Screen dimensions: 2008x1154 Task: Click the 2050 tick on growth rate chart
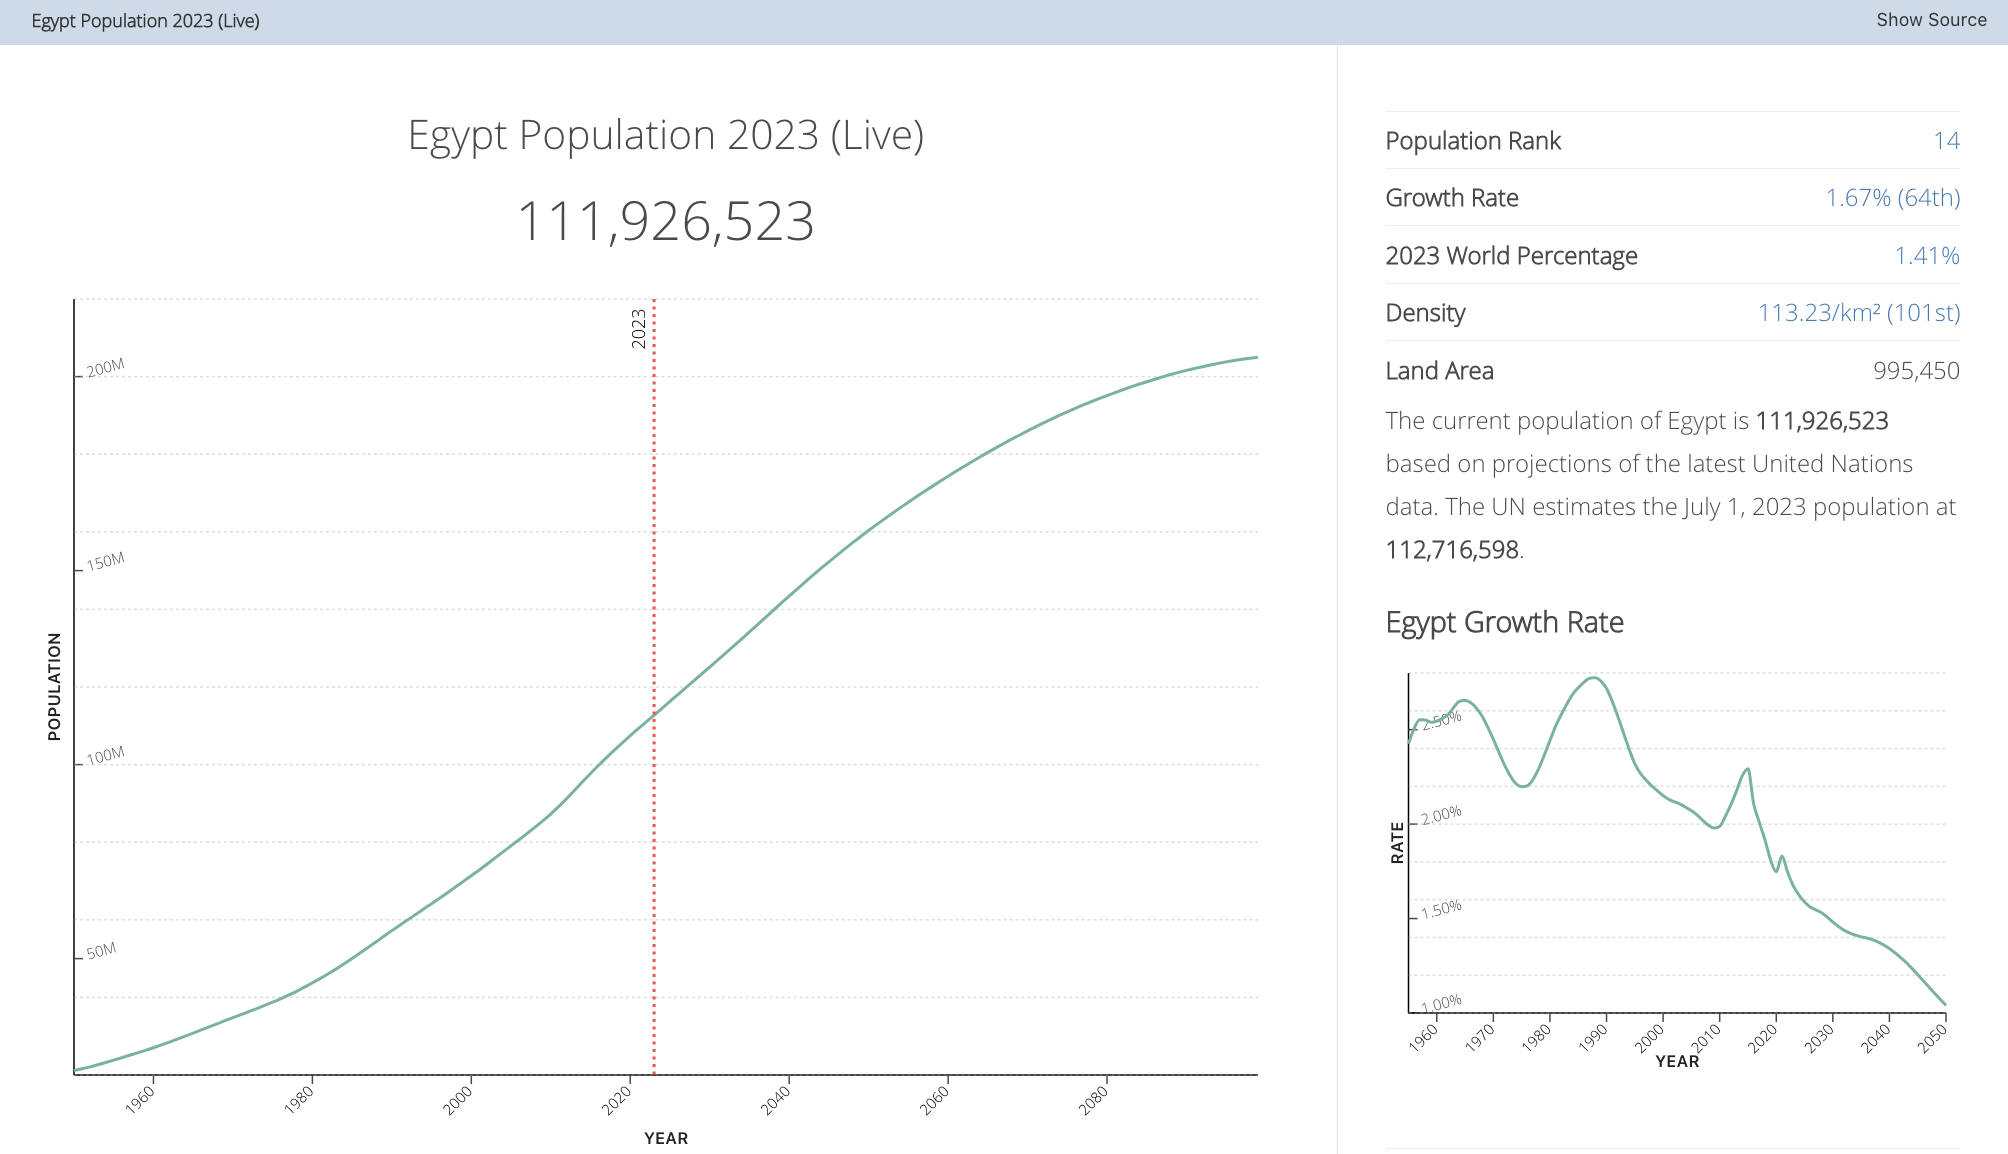click(1933, 1037)
